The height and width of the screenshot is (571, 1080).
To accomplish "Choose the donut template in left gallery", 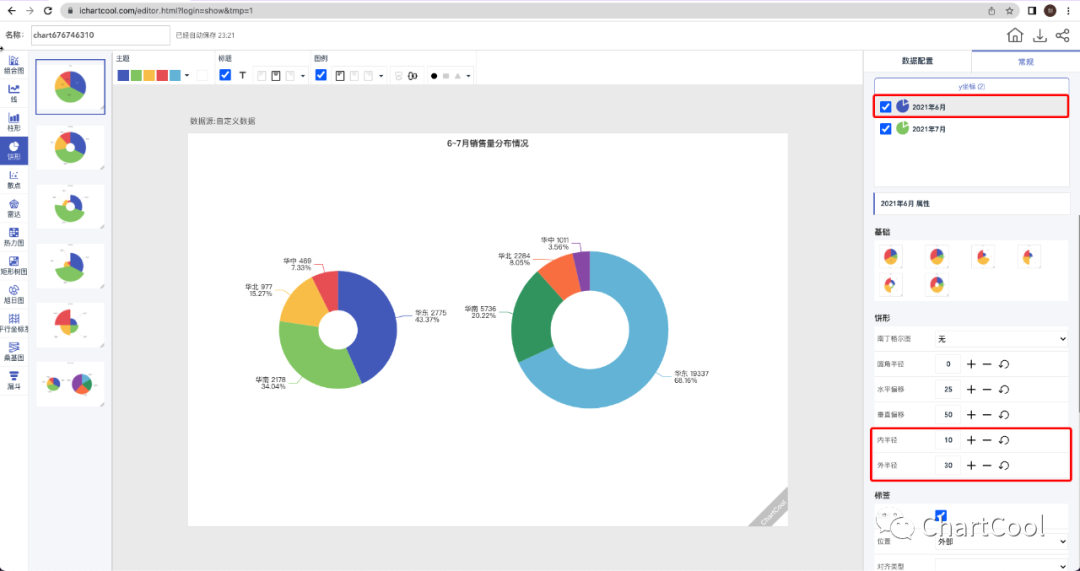I will point(70,147).
